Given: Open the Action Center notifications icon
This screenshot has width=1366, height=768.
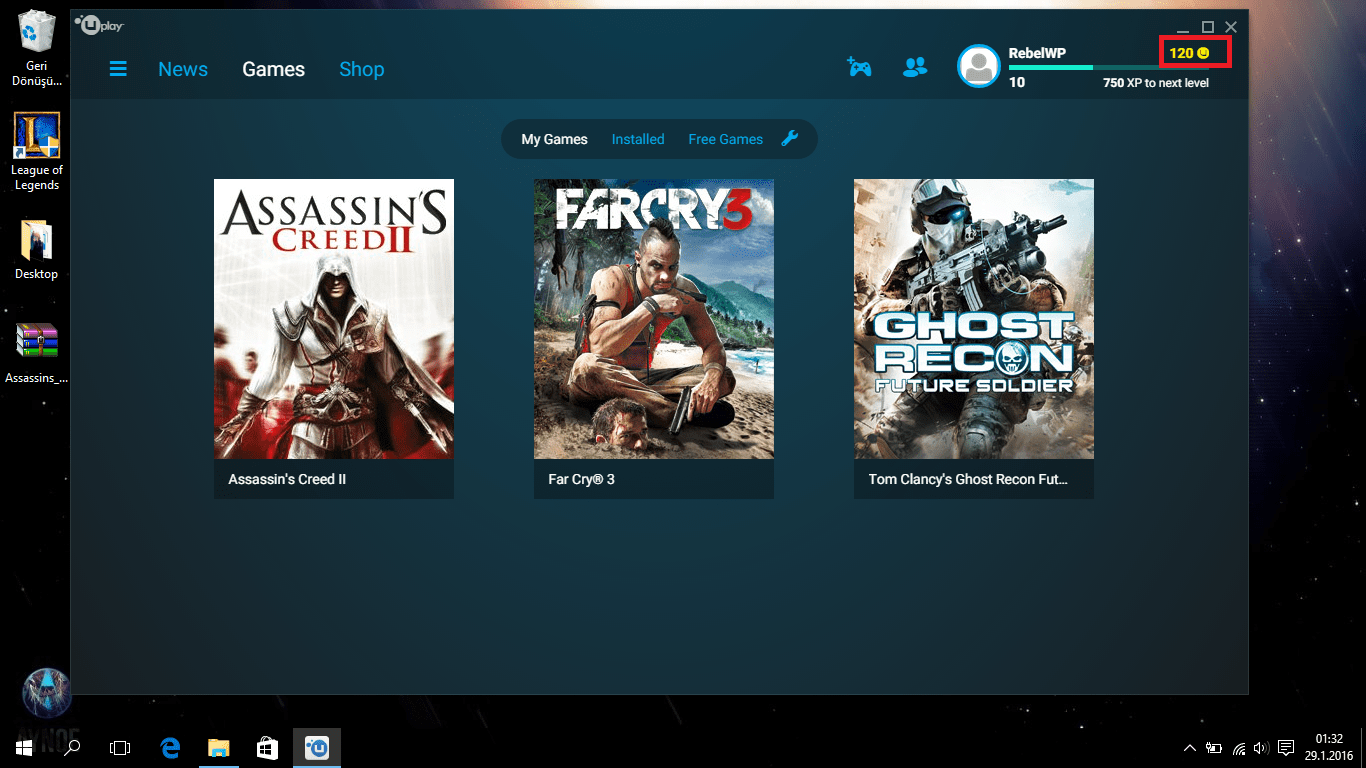Looking at the screenshot, I should [x=1286, y=747].
